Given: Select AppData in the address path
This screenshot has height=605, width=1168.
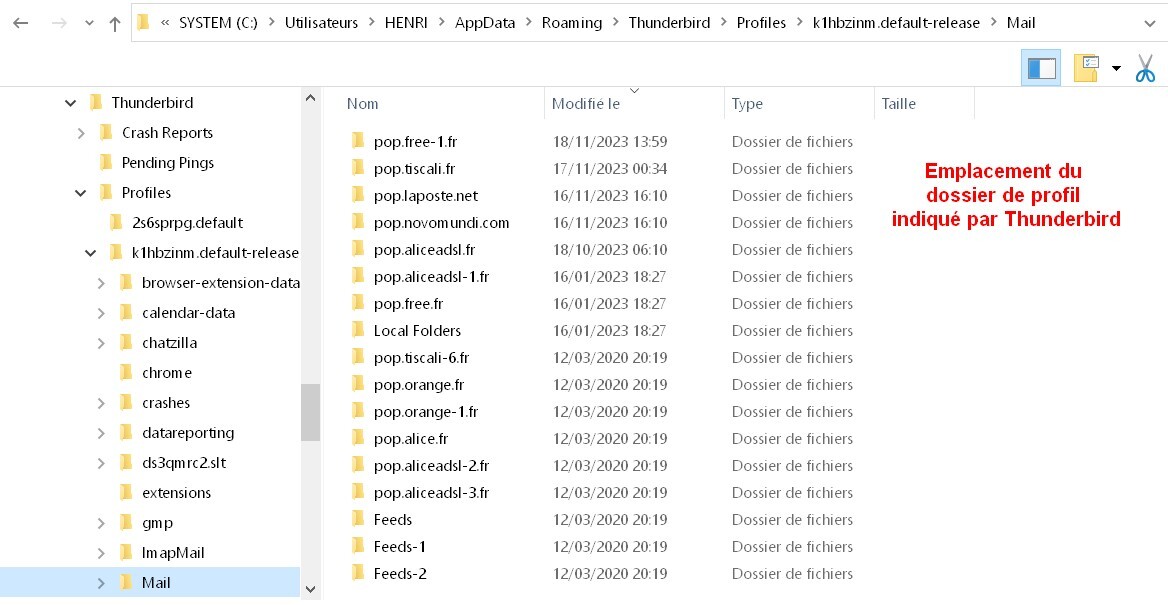Looking at the screenshot, I should [x=485, y=23].
